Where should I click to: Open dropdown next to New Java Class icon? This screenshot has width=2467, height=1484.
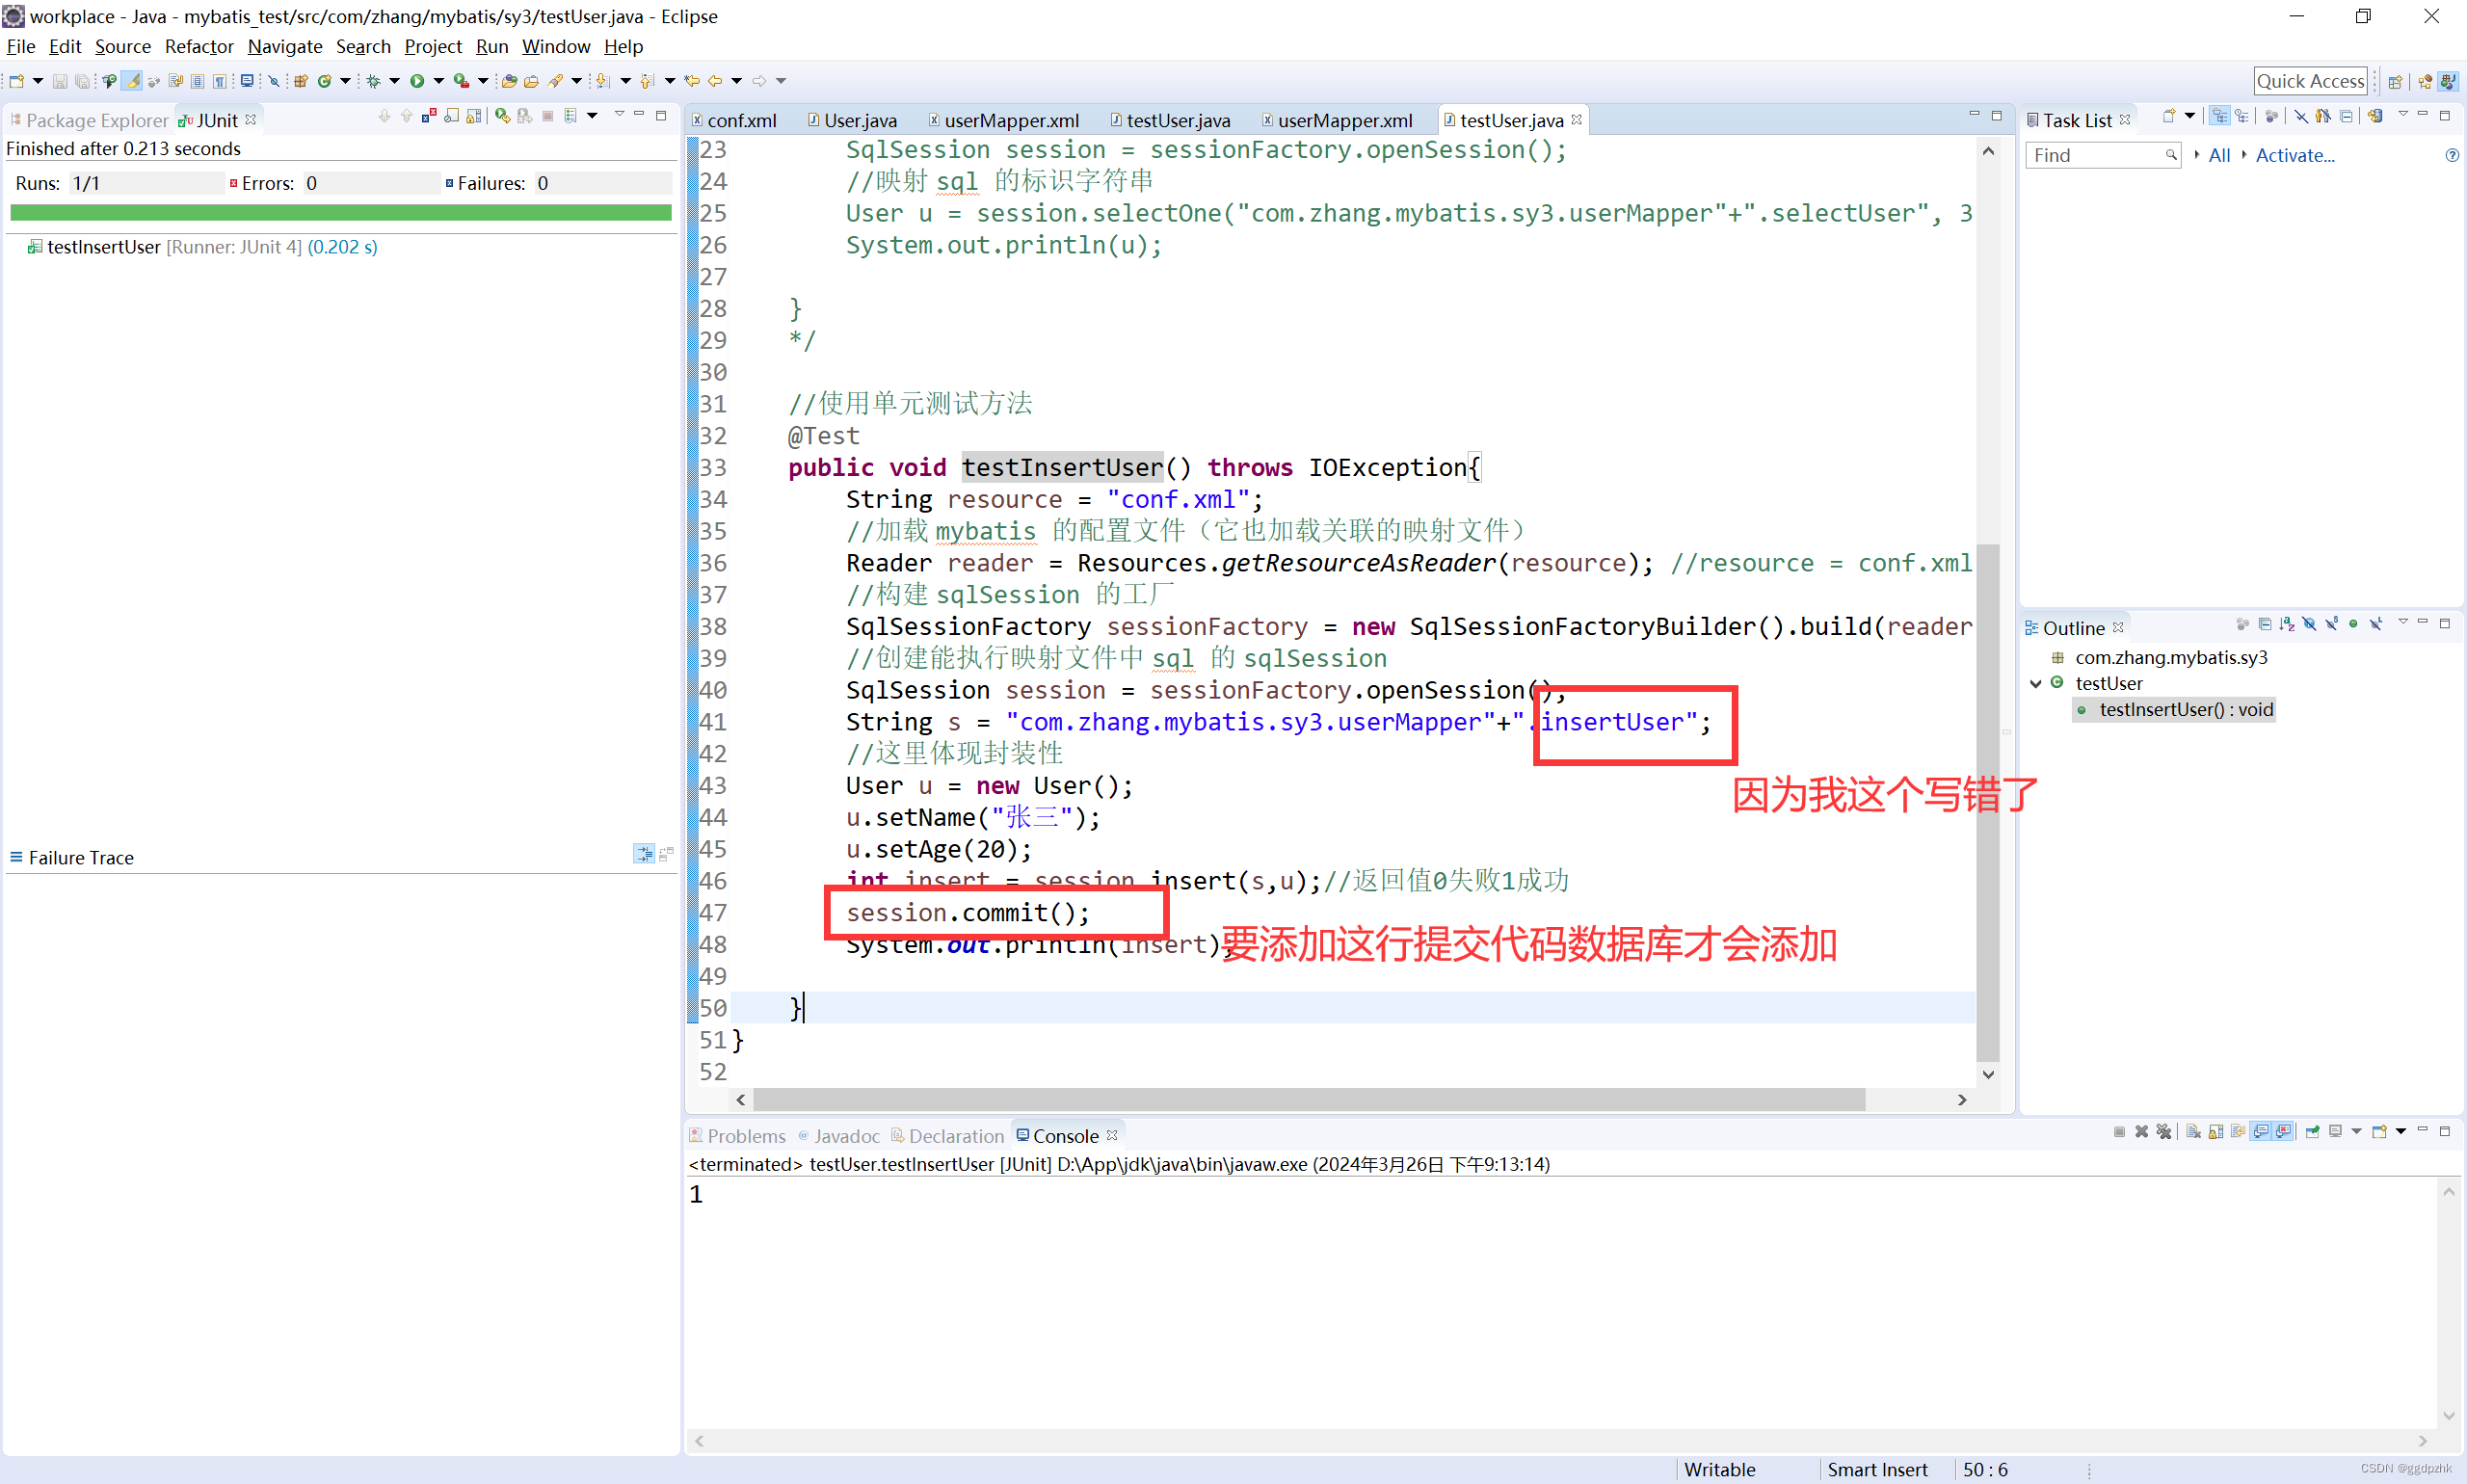(x=345, y=81)
